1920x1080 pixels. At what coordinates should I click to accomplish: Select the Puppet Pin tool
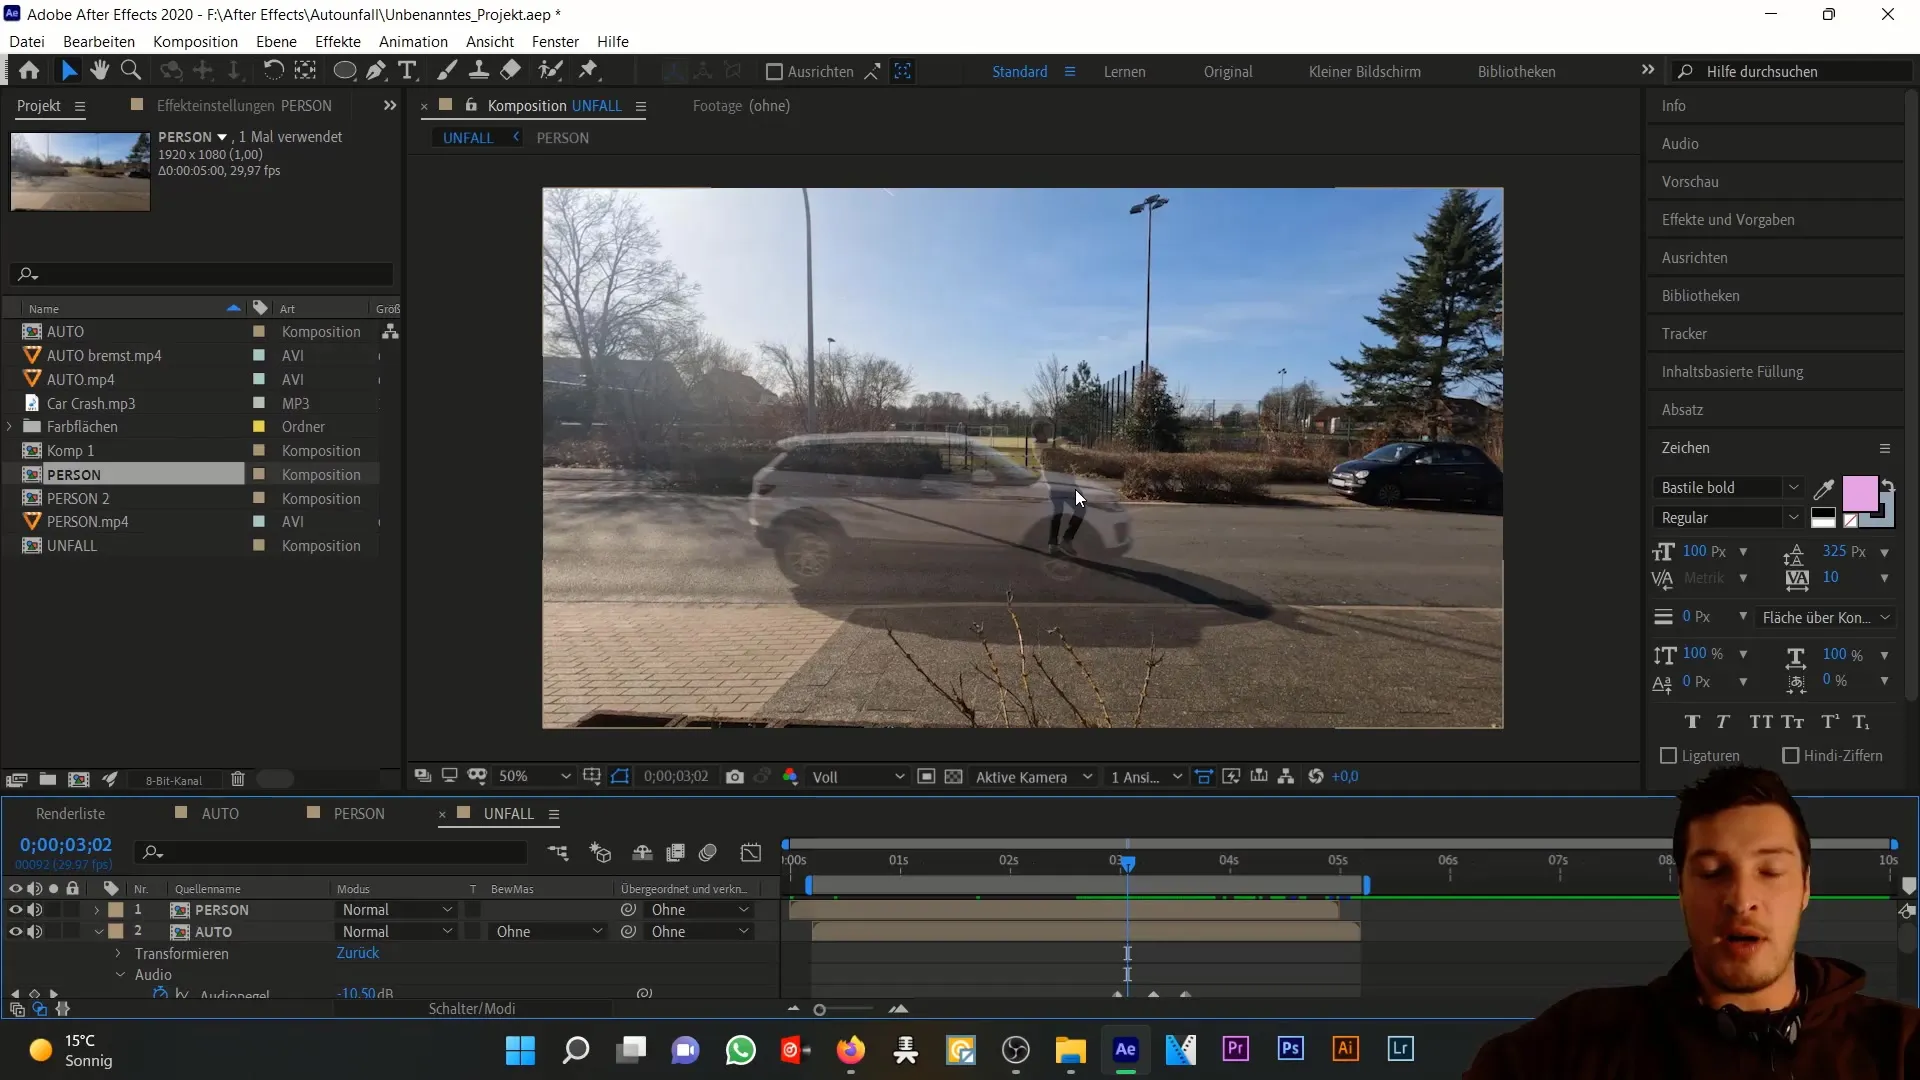tap(588, 71)
